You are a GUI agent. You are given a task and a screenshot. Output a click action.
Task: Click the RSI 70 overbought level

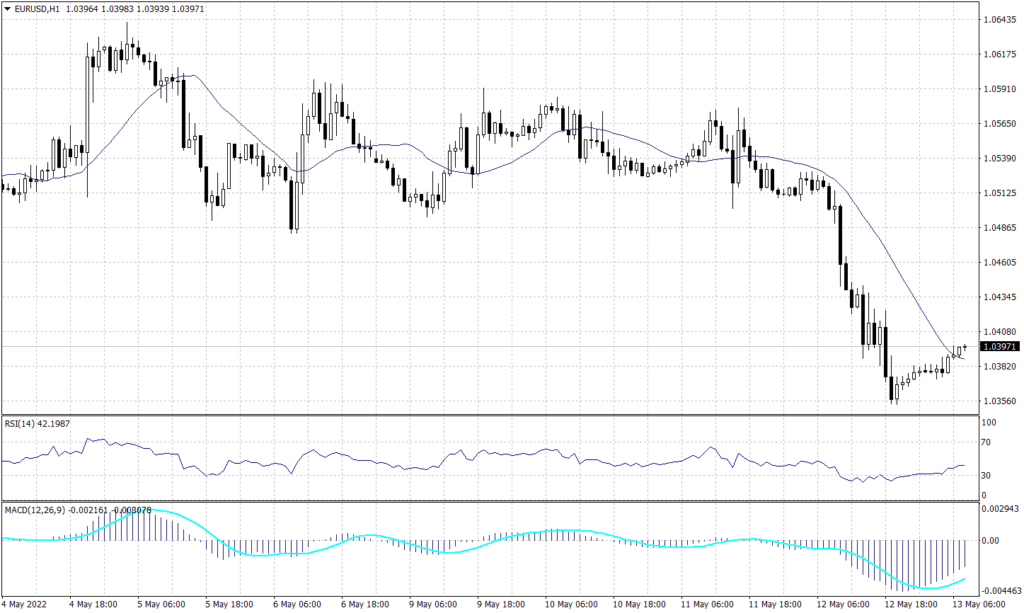(988, 442)
